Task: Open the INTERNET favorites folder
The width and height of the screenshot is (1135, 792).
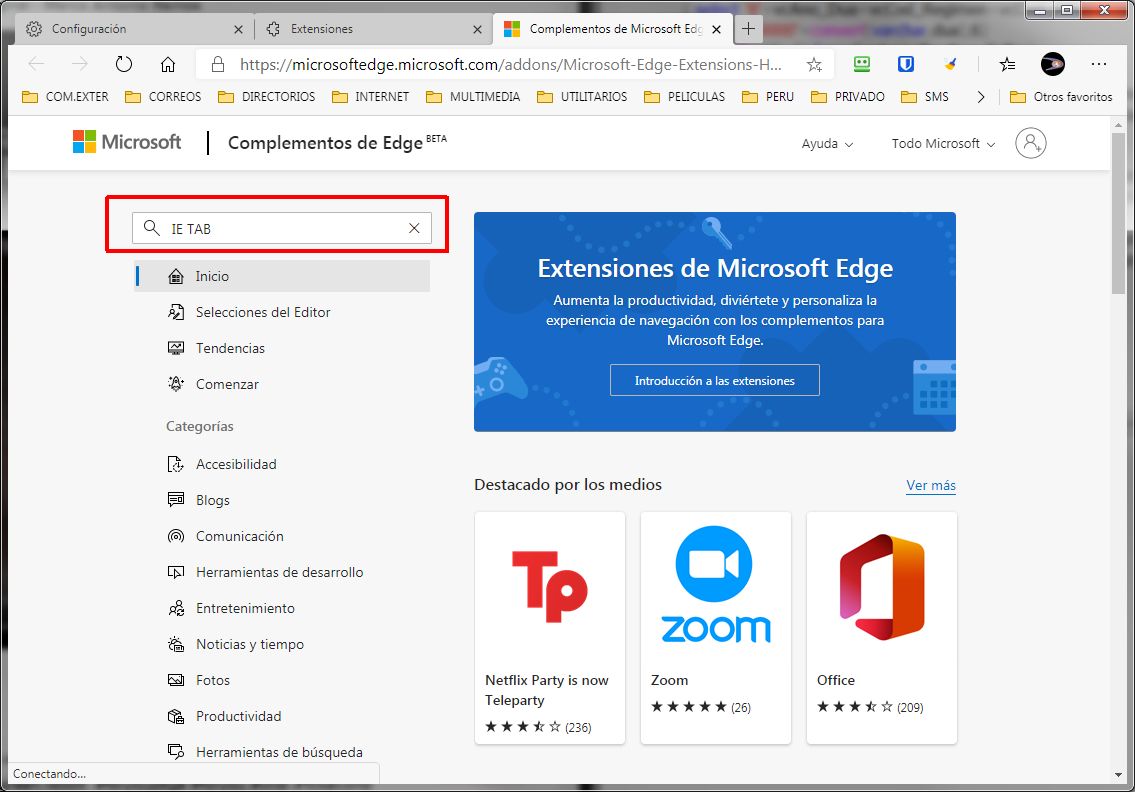Action: 371,96
